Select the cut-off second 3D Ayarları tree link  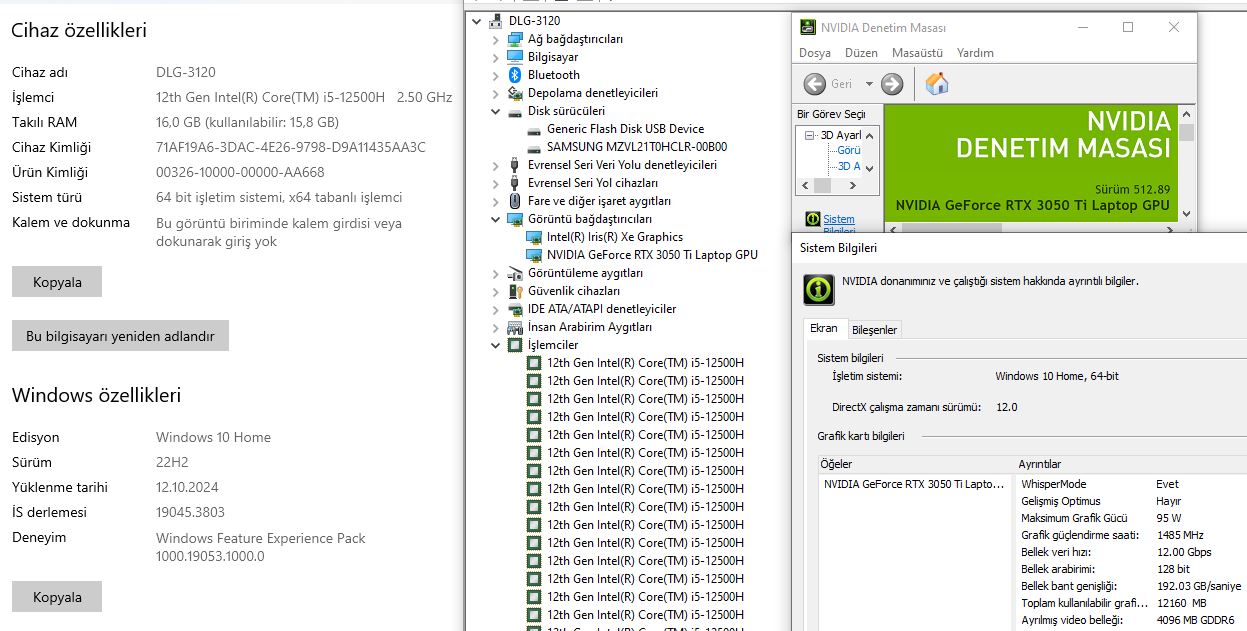coord(848,166)
